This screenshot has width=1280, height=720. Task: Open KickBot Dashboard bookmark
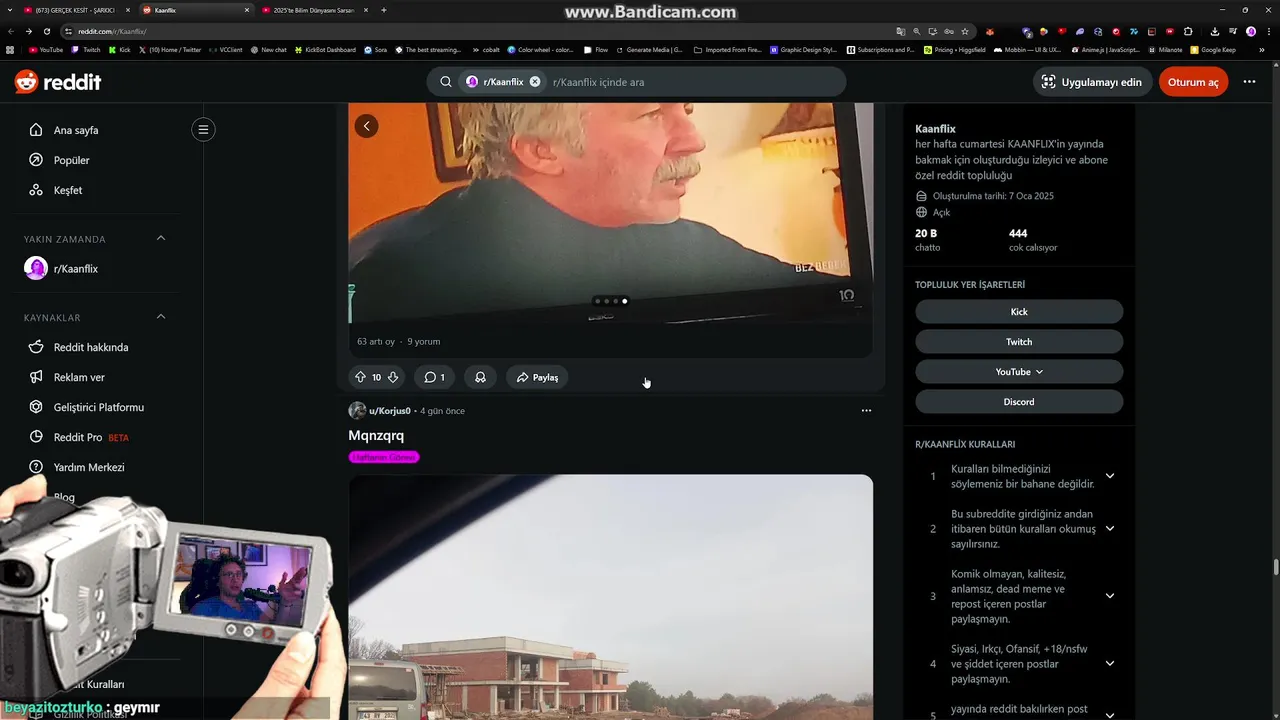point(325,49)
